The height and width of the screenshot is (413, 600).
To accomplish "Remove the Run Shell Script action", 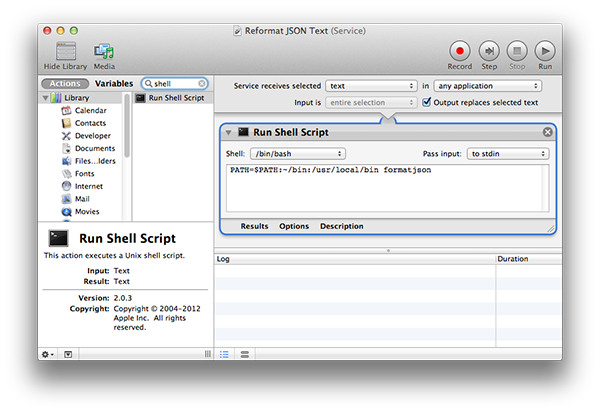I will coord(548,132).
